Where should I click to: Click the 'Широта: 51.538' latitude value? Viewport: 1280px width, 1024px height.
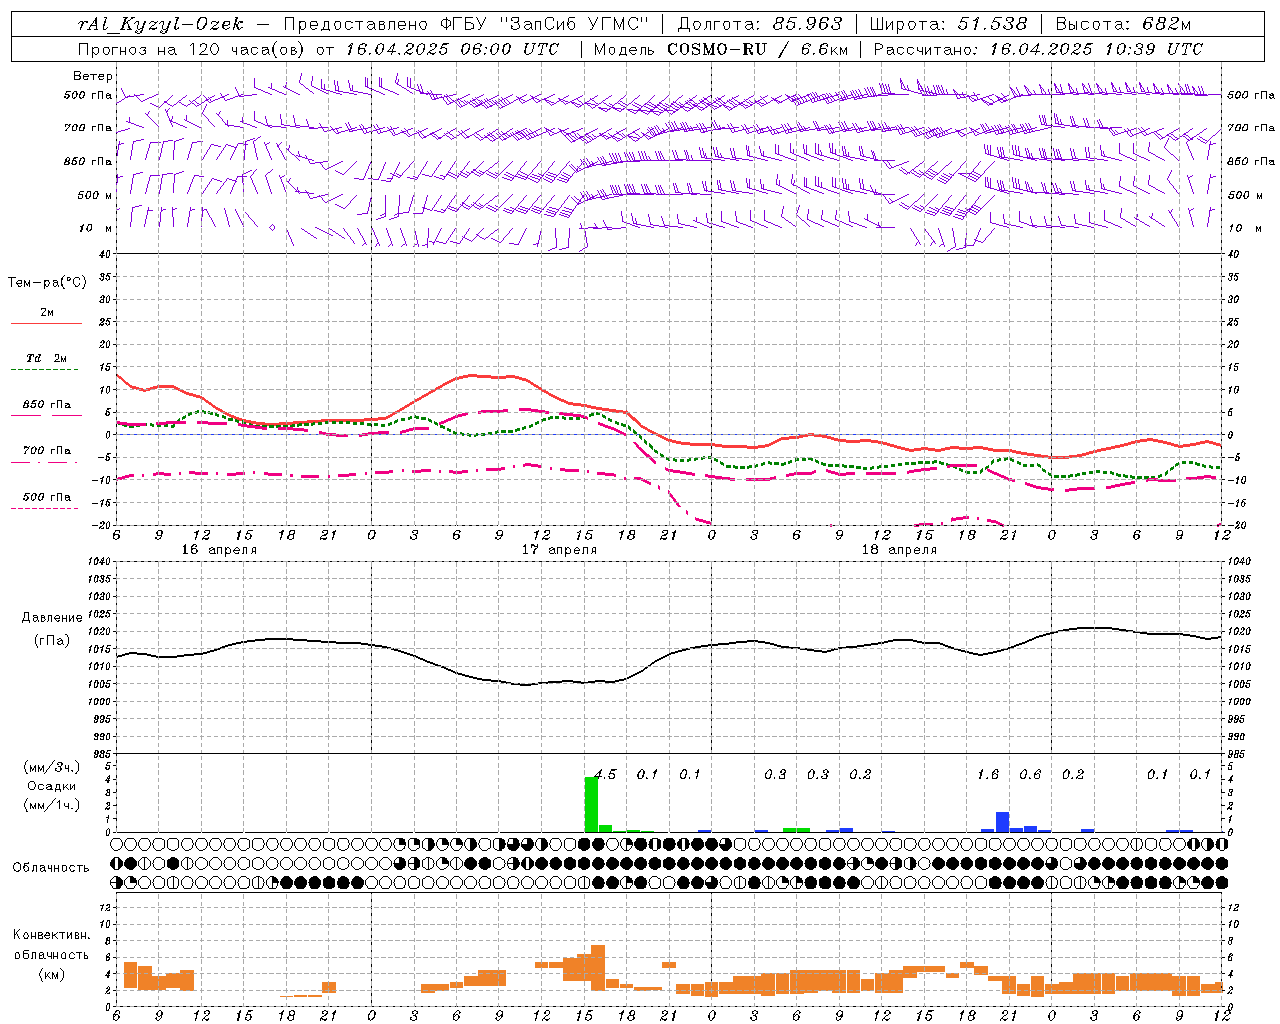tap(949, 24)
